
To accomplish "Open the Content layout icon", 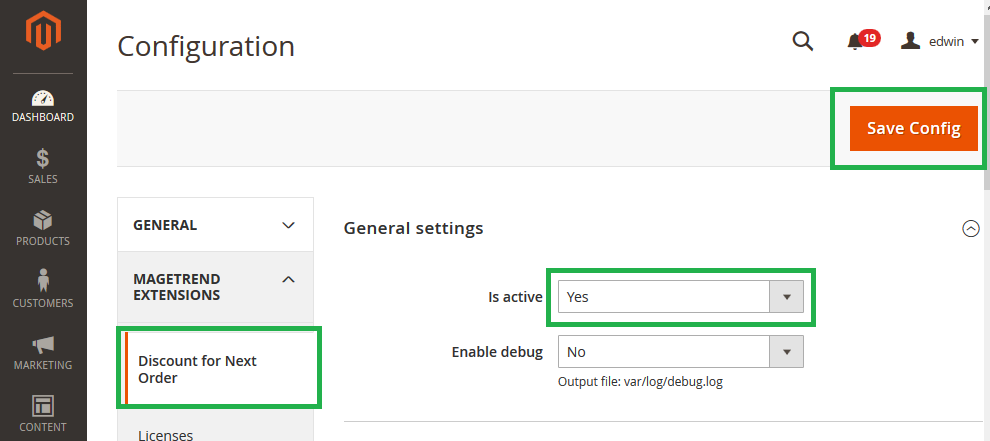I will tap(43, 406).
